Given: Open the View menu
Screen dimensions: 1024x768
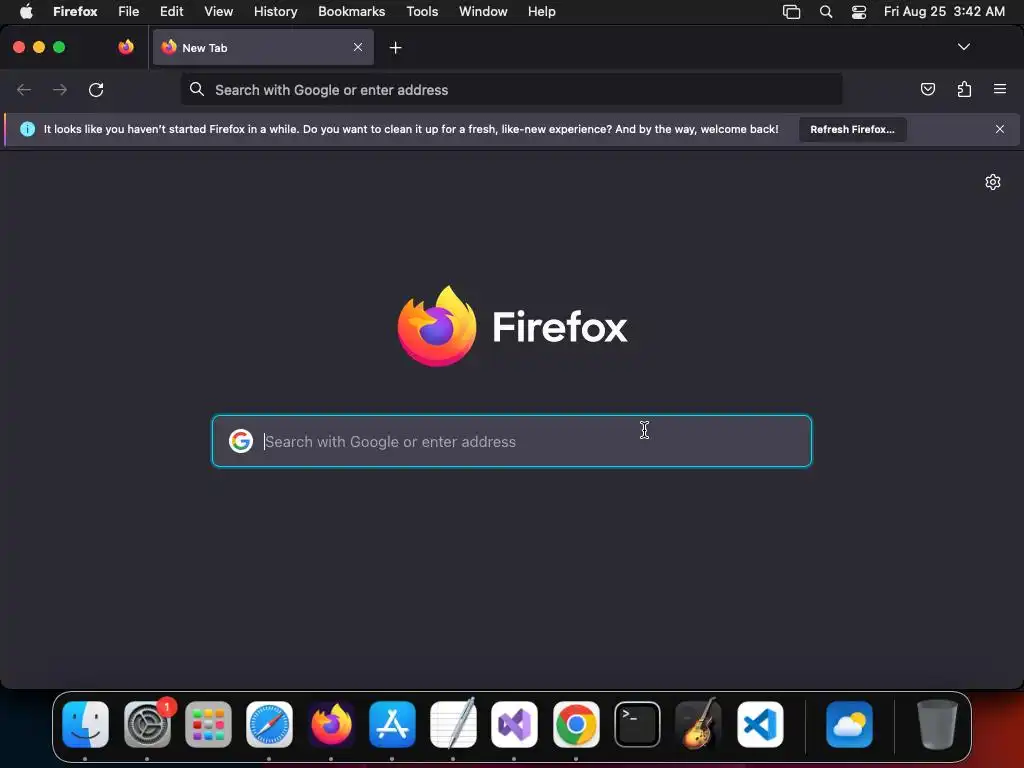Looking at the screenshot, I should (x=218, y=12).
